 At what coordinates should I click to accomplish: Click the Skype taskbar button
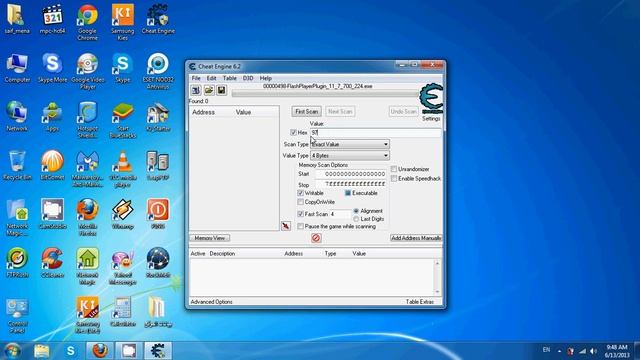click(x=71, y=351)
